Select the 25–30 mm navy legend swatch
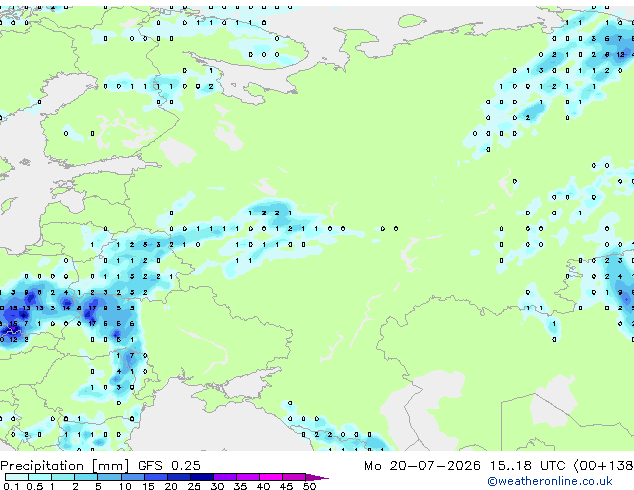The width and height of the screenshot is (634, 490). [202, 477]
